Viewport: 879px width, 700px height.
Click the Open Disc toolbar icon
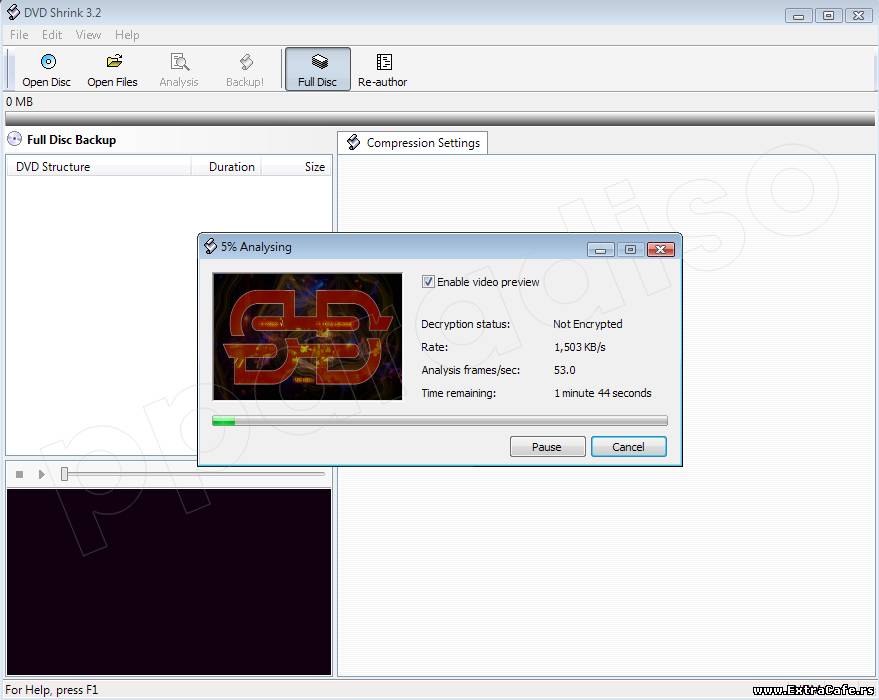click(48, 62)
